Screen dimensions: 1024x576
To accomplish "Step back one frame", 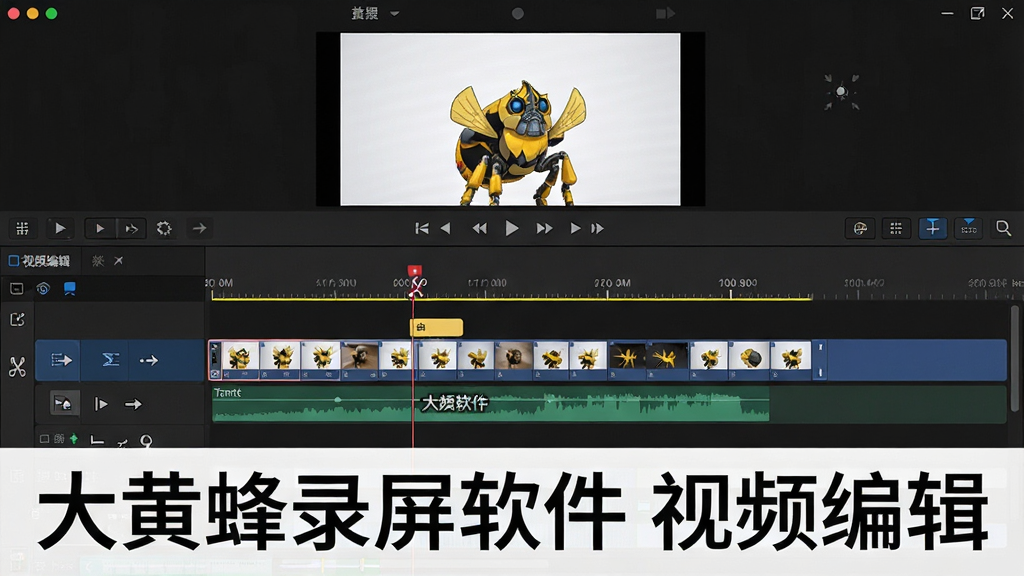I will coord(446,228).
